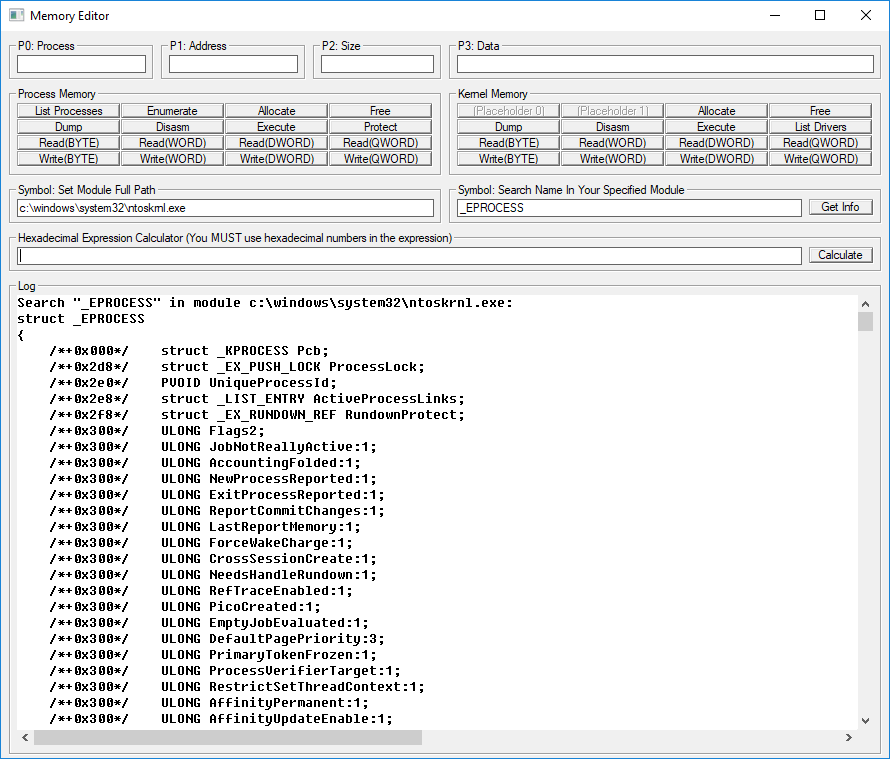Click Write(WORD) in Process Memory

173,158
